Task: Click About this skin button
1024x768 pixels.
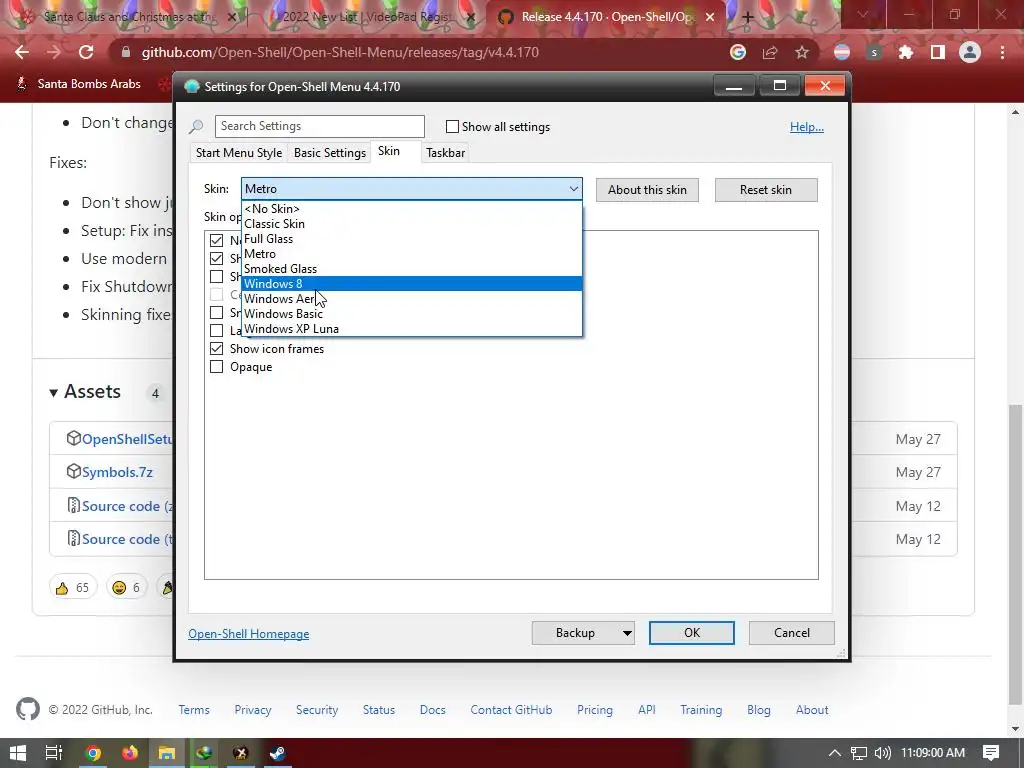Action: (647, 190)
